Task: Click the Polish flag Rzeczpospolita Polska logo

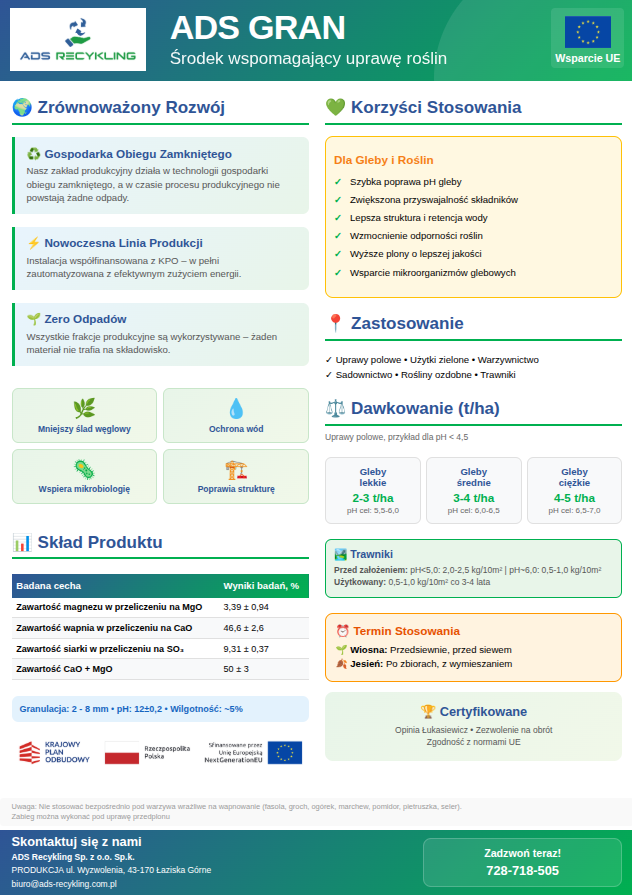Action: (x=147, y=752)
